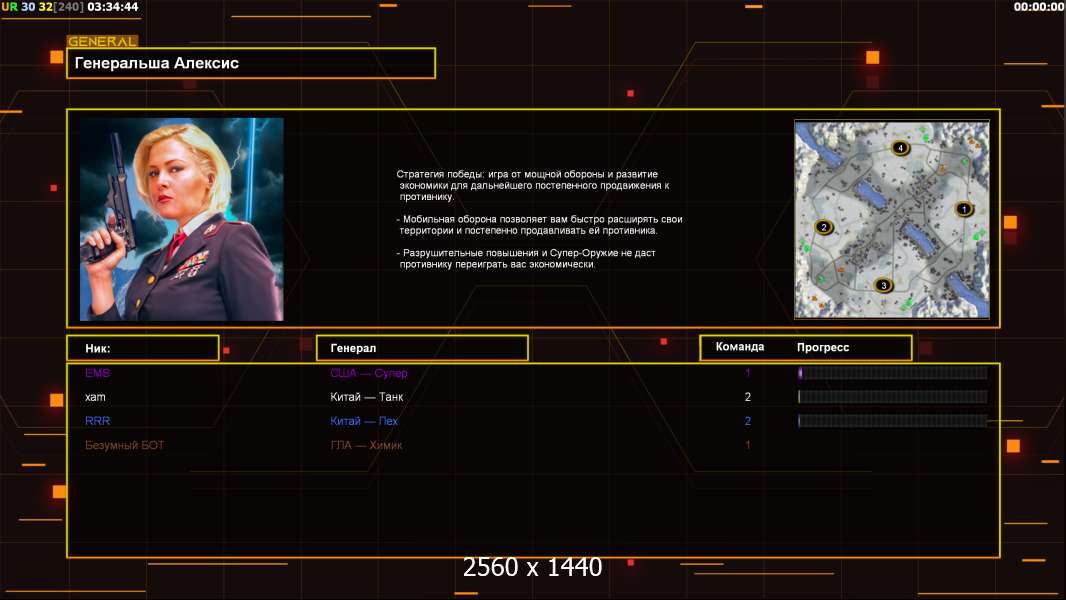This screenshot has height=600, width=1066.
Task: Select player EMS nickname
Action: [x=97, y=373]
